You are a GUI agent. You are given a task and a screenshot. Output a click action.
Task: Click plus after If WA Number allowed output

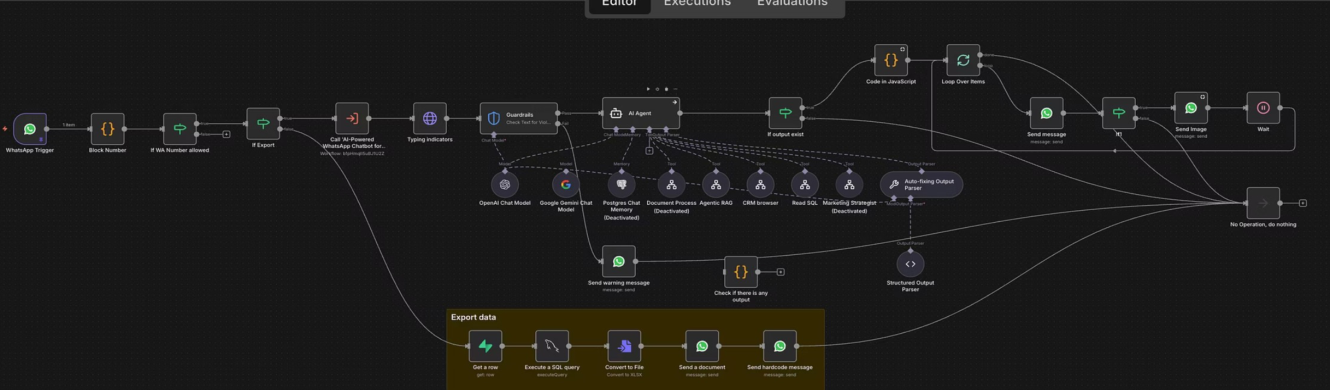(x=226, y=134)
